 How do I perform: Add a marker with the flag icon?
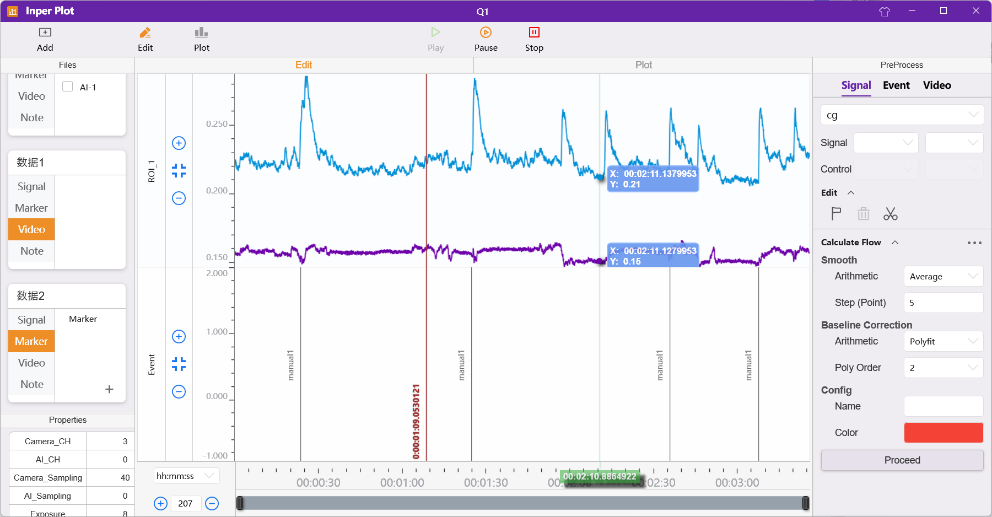pyautogui.click(x=836, y=214)
